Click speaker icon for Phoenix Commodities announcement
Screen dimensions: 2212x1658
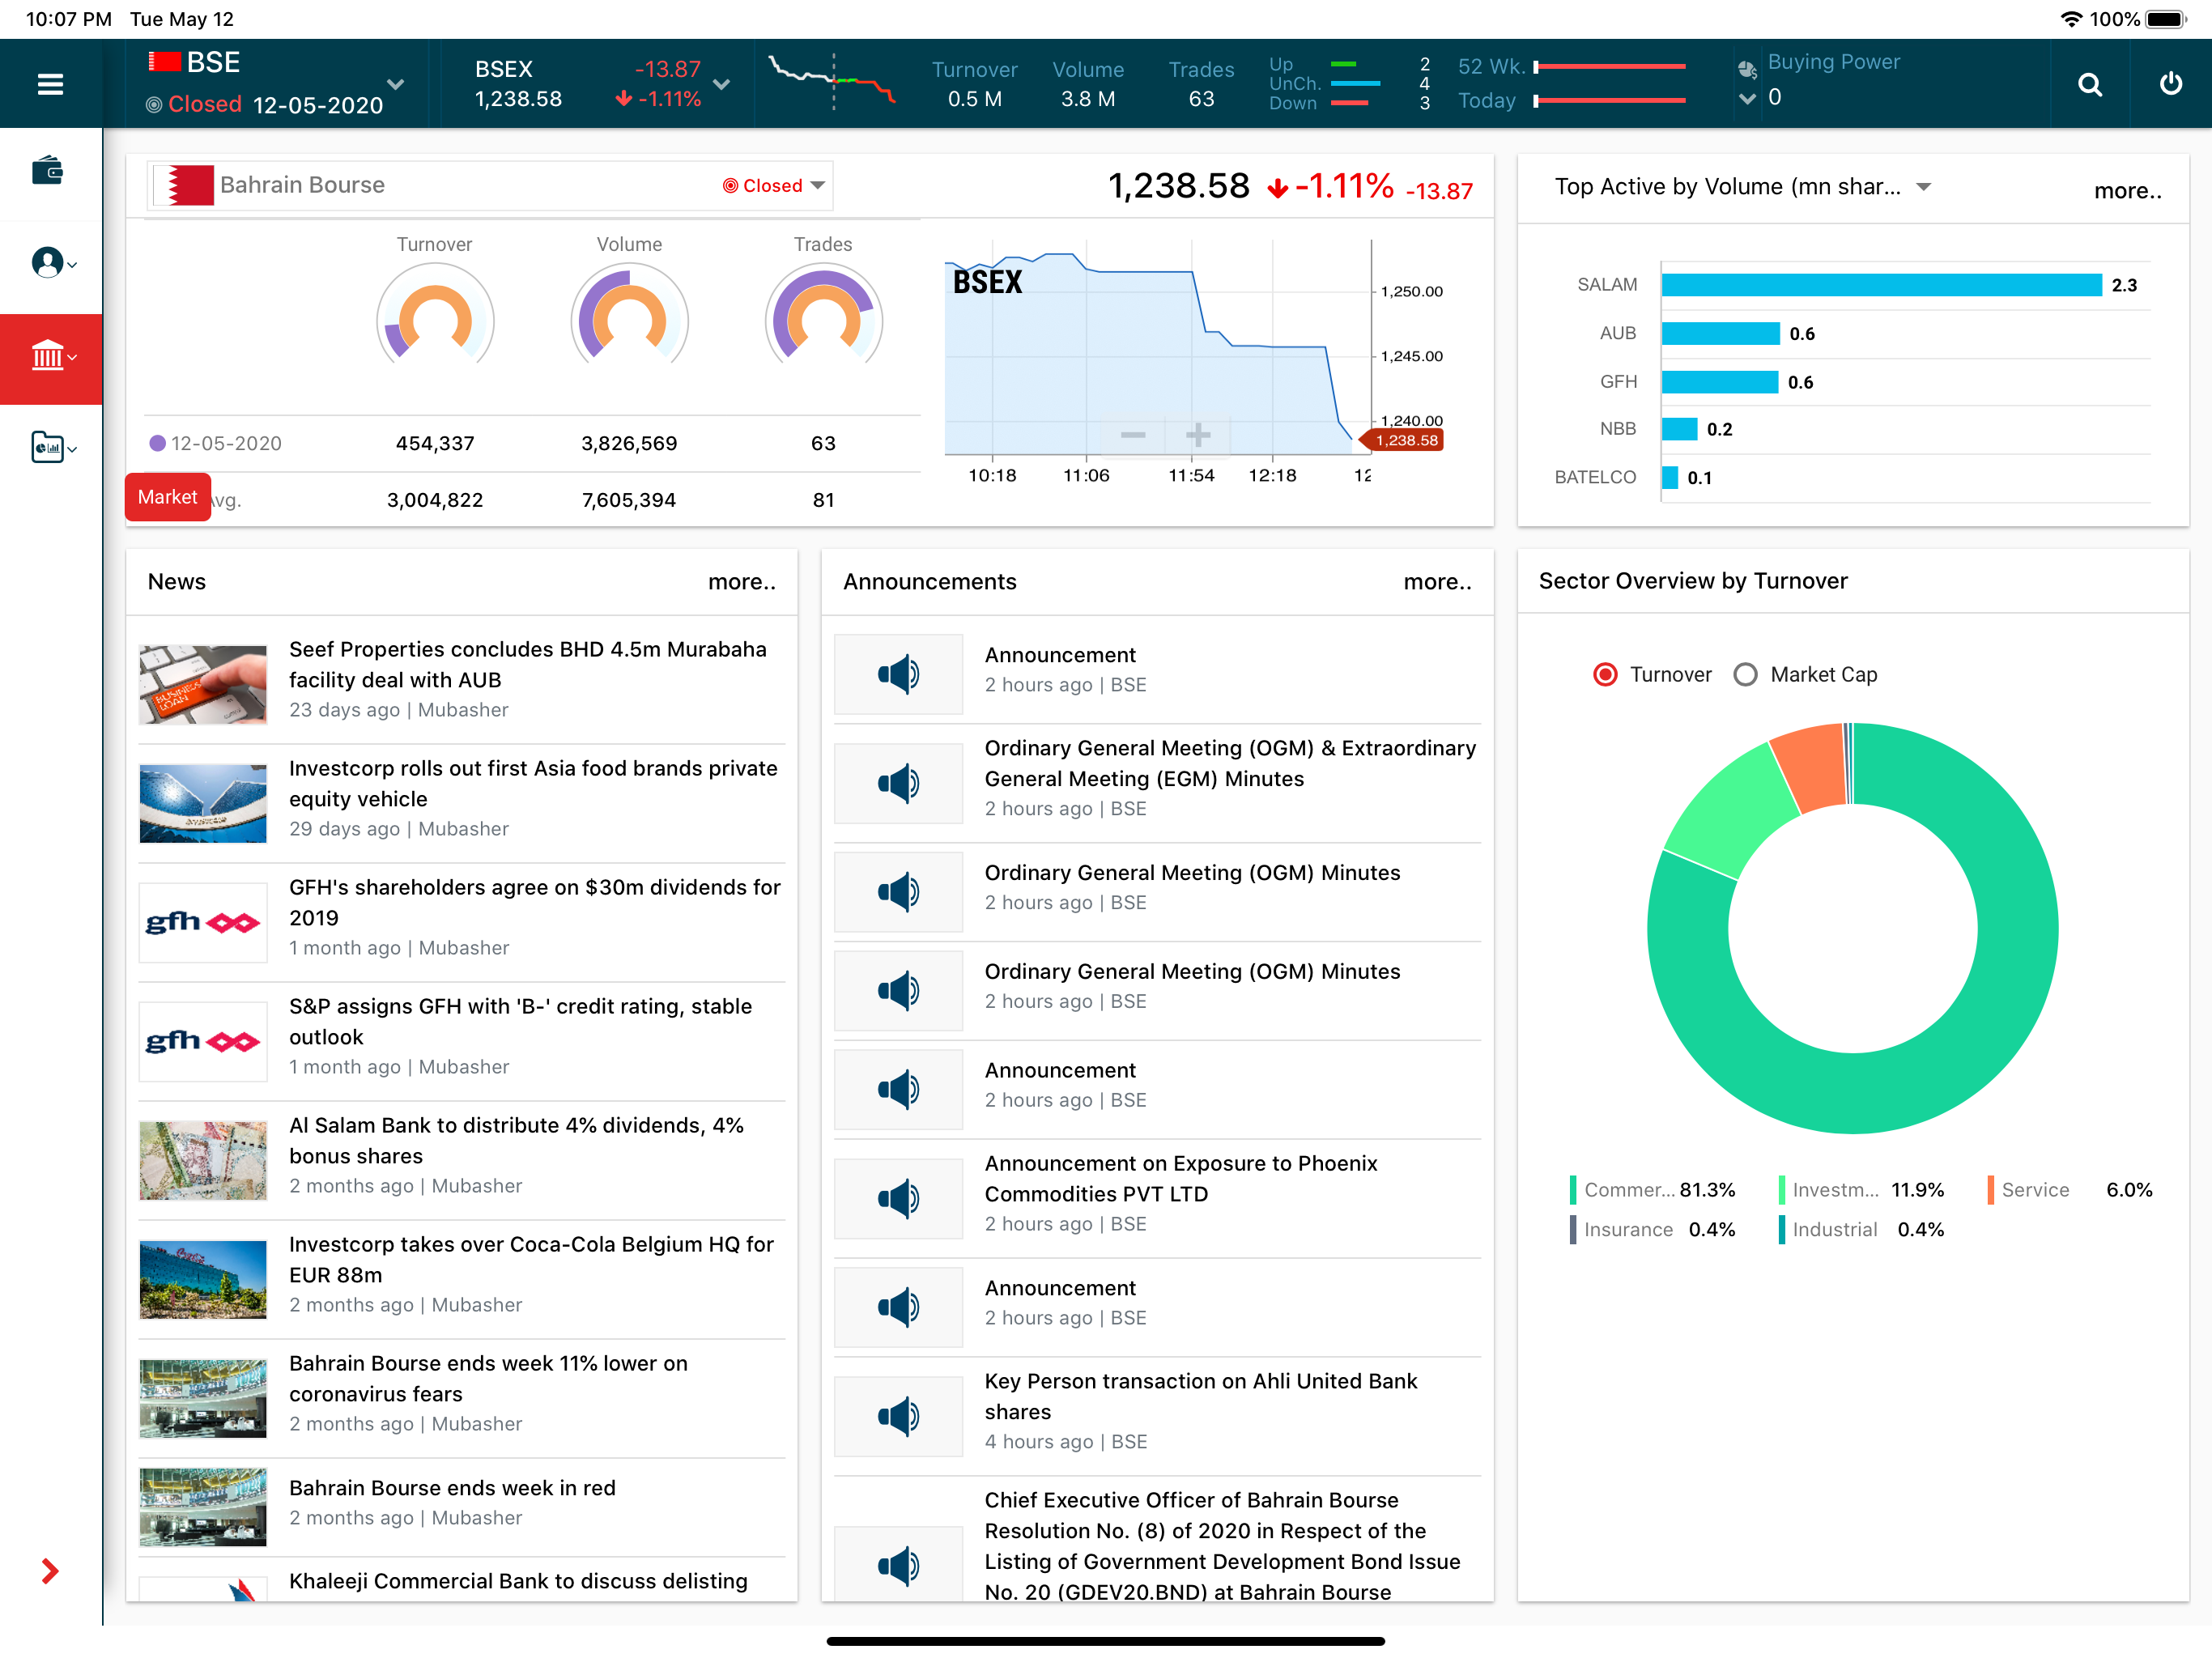(x=898, y=1198)
